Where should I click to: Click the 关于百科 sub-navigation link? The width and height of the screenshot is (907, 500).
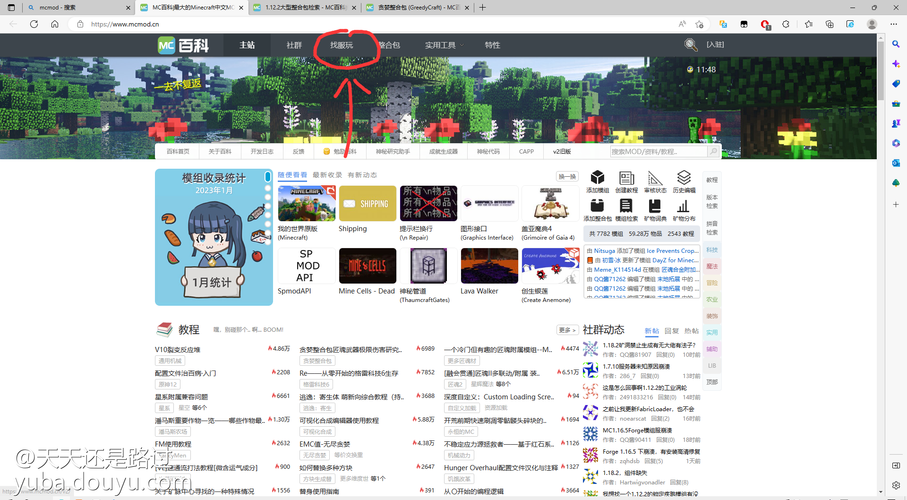(220, 151)
